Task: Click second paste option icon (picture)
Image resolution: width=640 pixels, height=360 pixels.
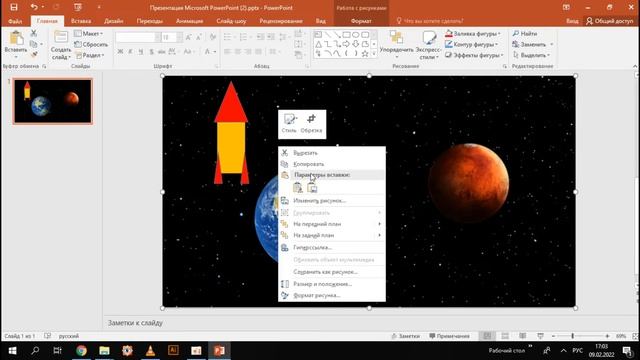Action: 312,187
